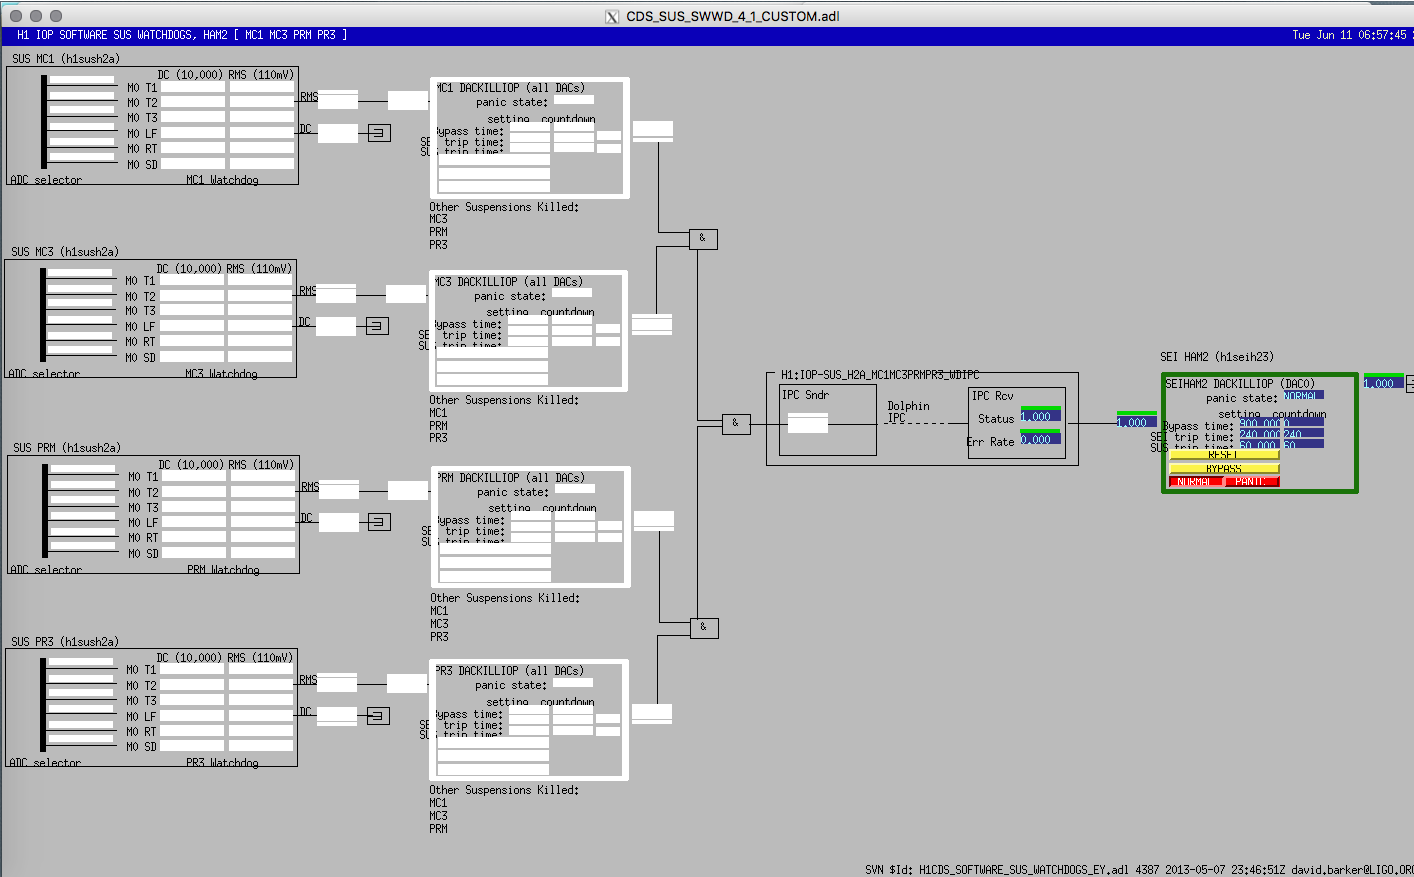Click the gate symbol right of SEIHAM2 output
This screenshot has height=877, width=1414.
1410,384
